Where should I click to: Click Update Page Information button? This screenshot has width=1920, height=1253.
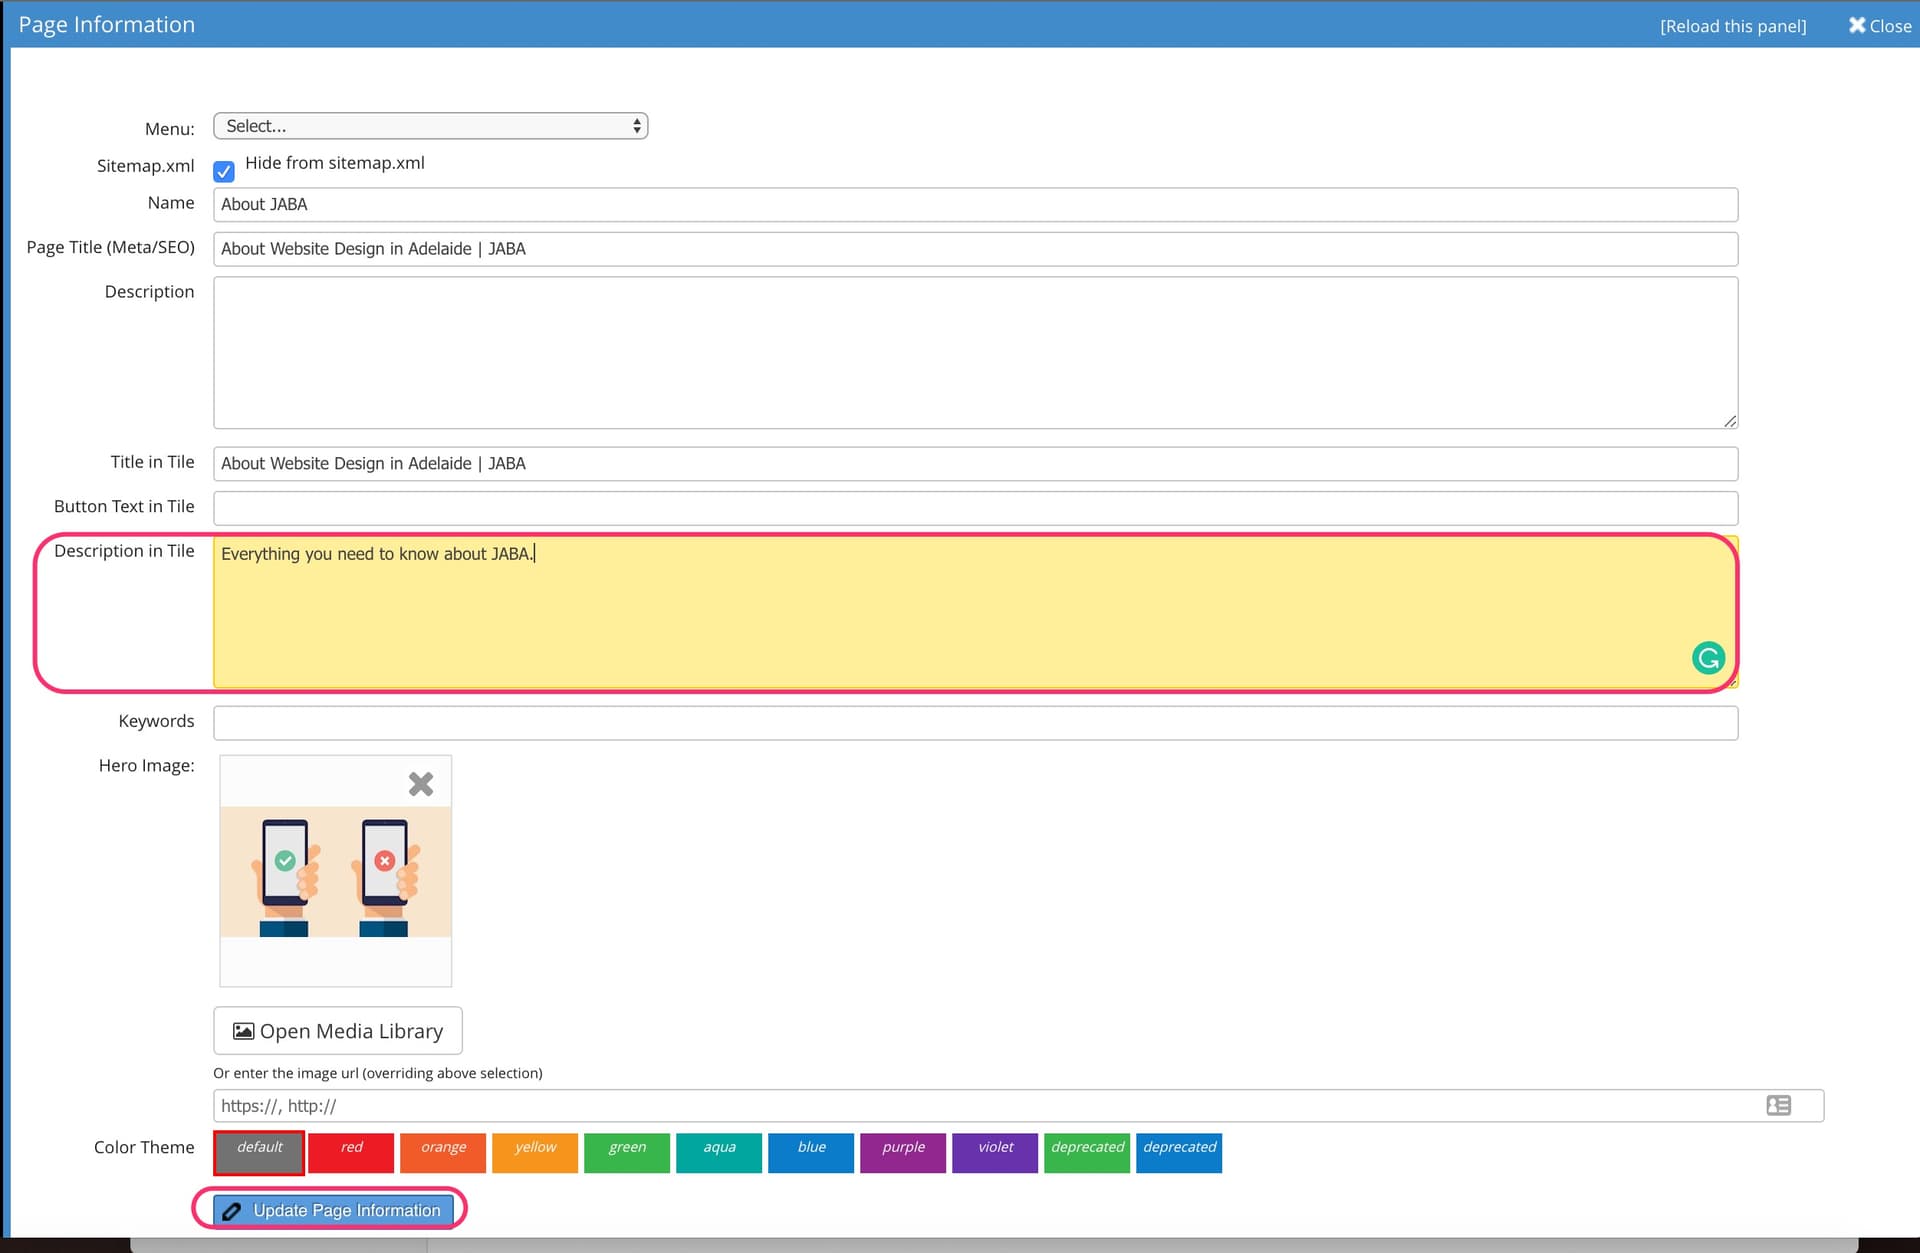[x=333, y=1210]
